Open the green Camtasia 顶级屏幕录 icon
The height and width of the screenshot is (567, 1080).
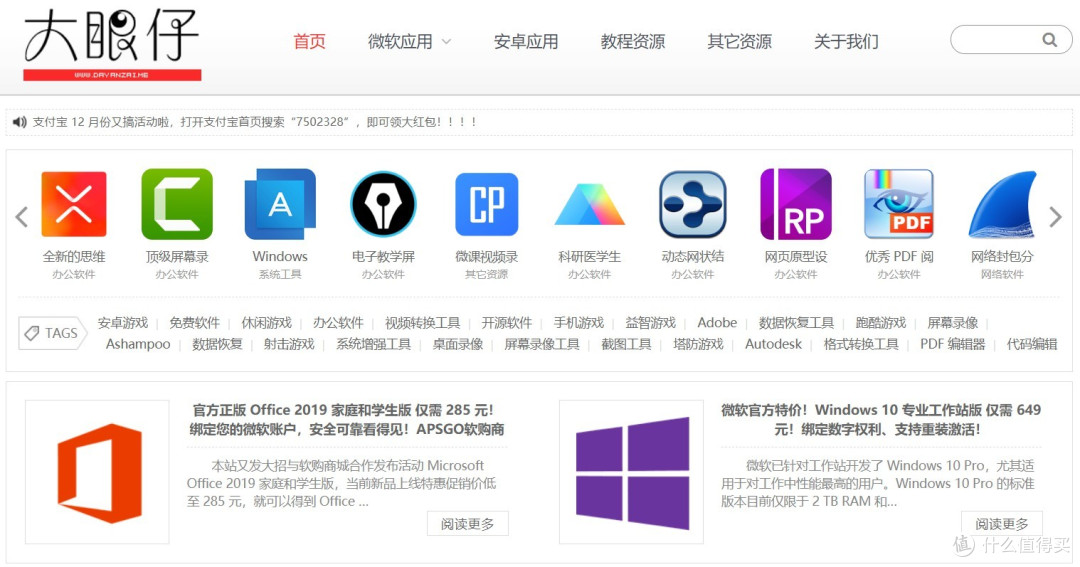177,204
